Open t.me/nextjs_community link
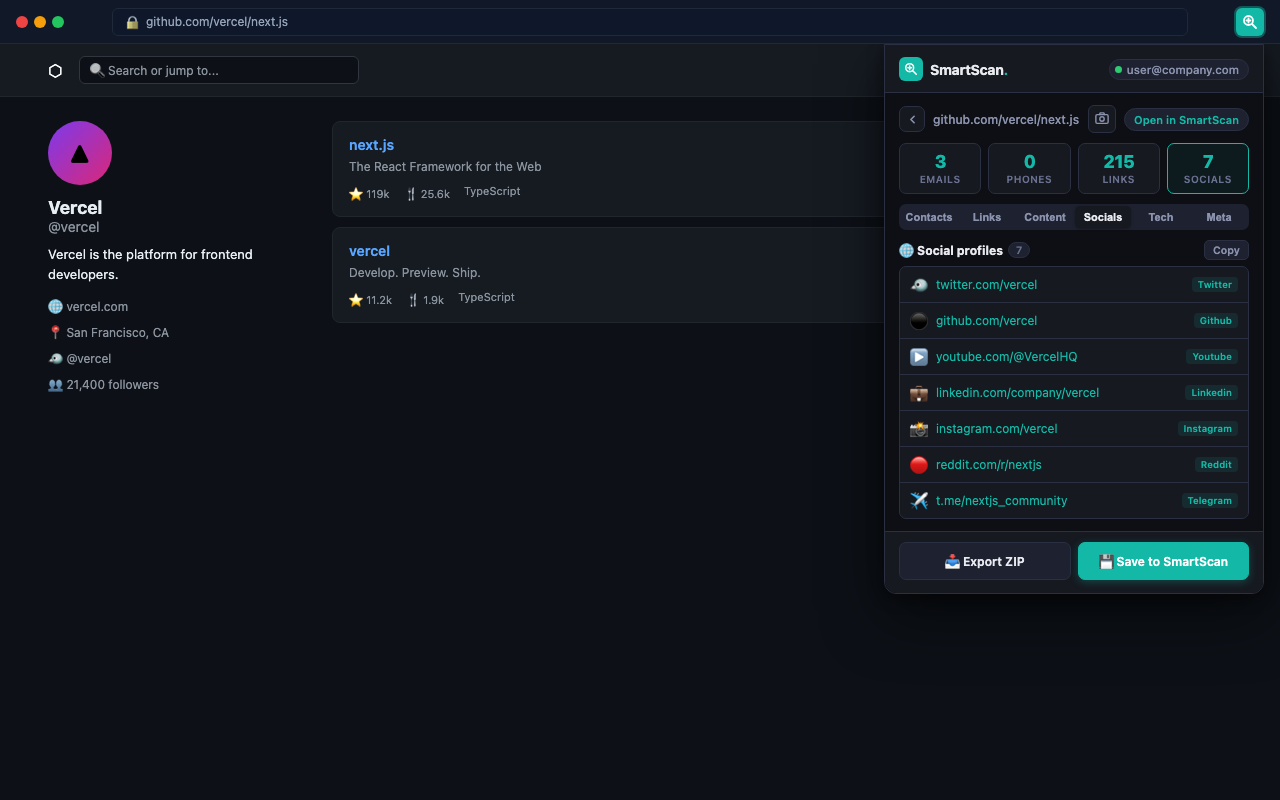 (1001, 501)
